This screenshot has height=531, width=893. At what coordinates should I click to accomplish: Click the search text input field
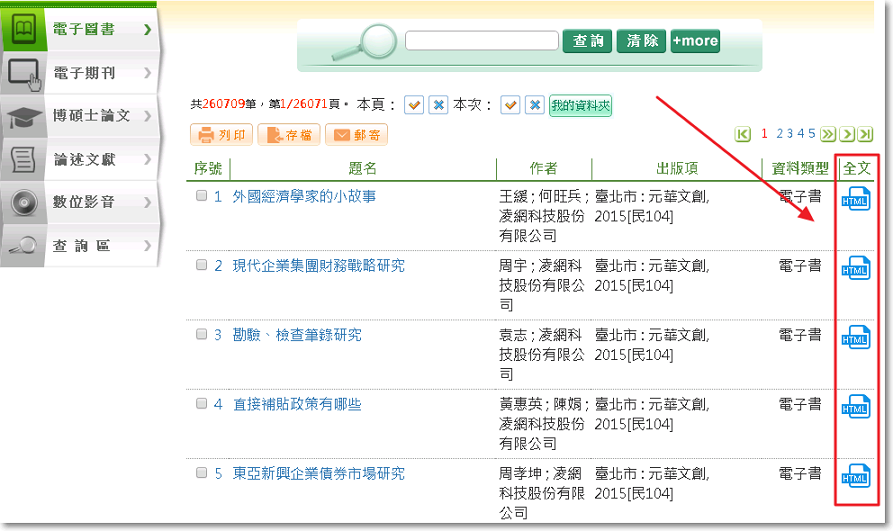(481, 41)
